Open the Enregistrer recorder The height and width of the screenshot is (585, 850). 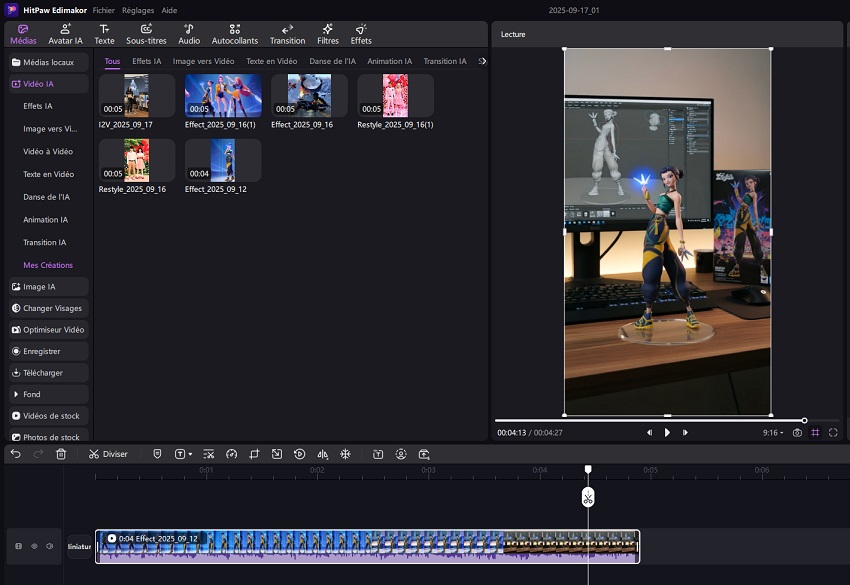pyautogui.click(x=48, y=351)
